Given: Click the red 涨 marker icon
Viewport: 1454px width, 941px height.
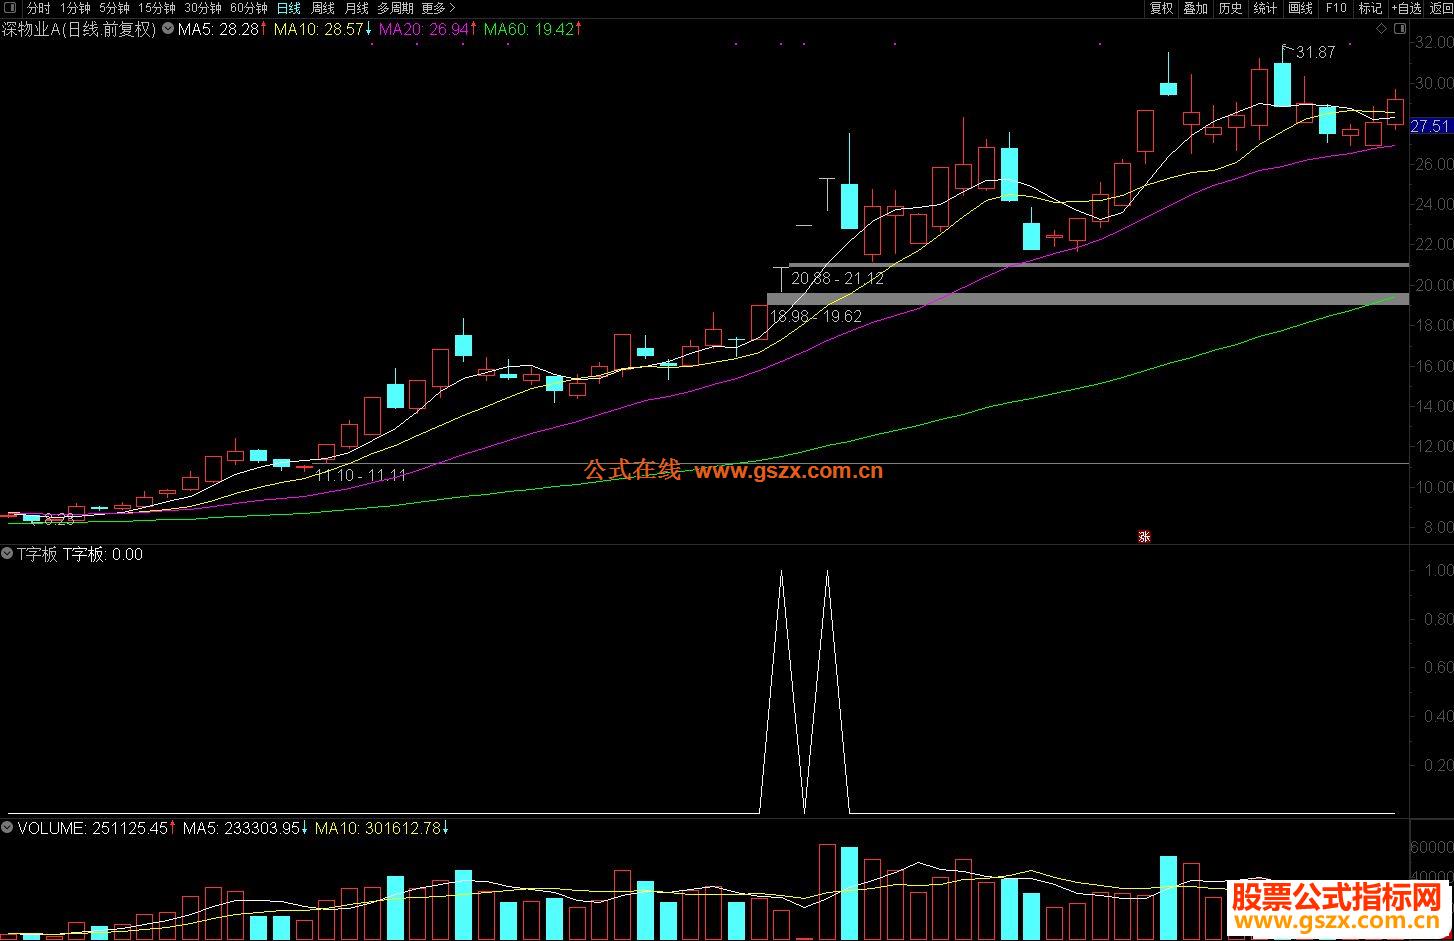Looking at the screenshot, I should click(x=1144, y=536).
